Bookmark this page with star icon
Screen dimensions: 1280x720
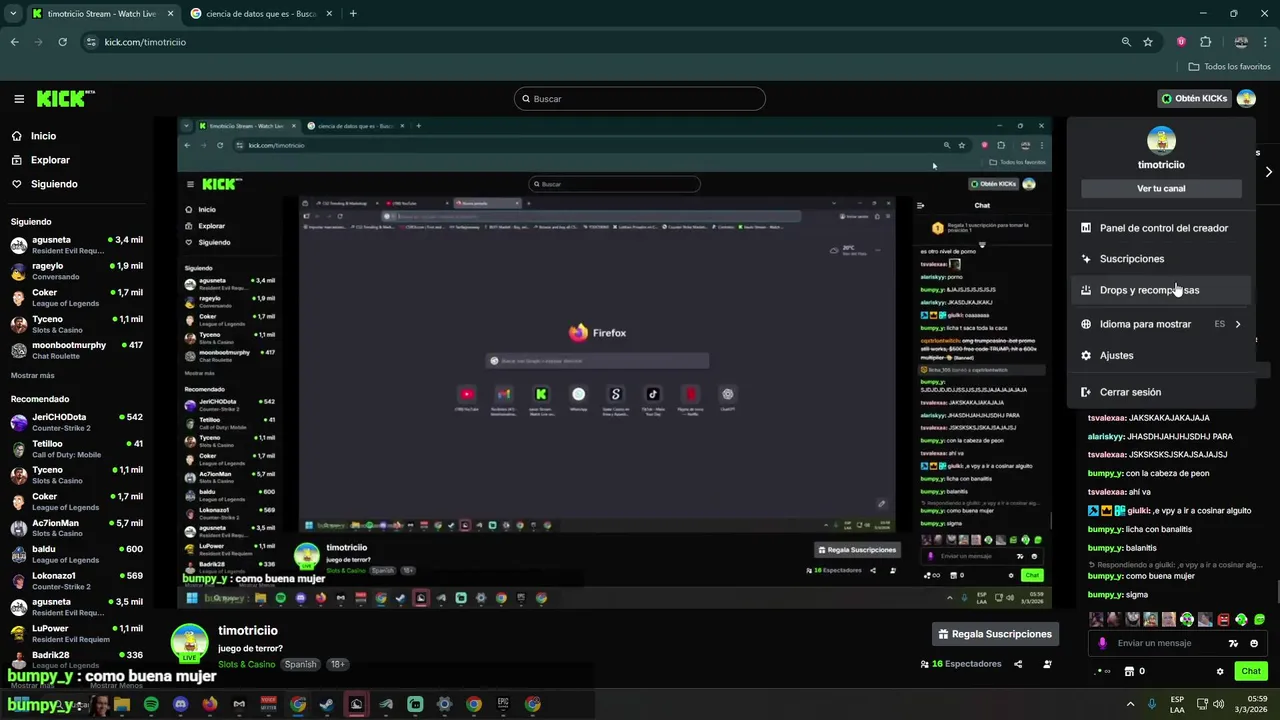(1148, 42)
